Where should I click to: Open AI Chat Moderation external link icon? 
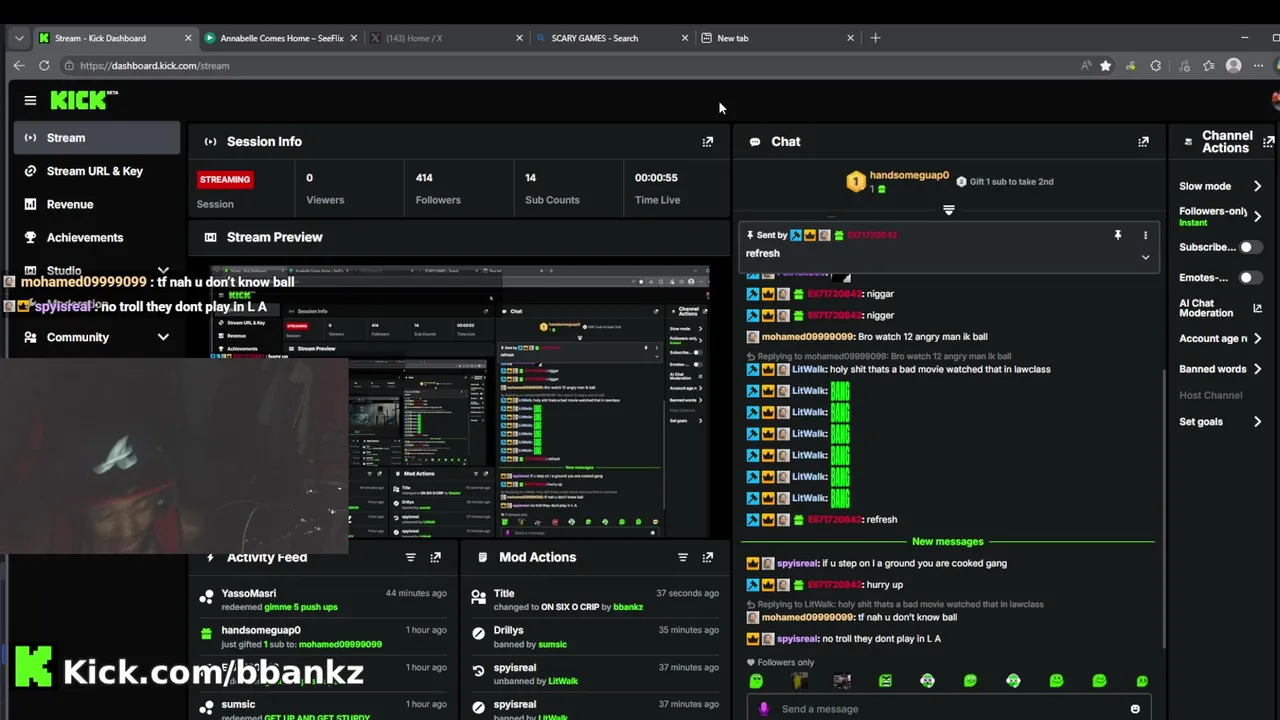(1257, 308)
